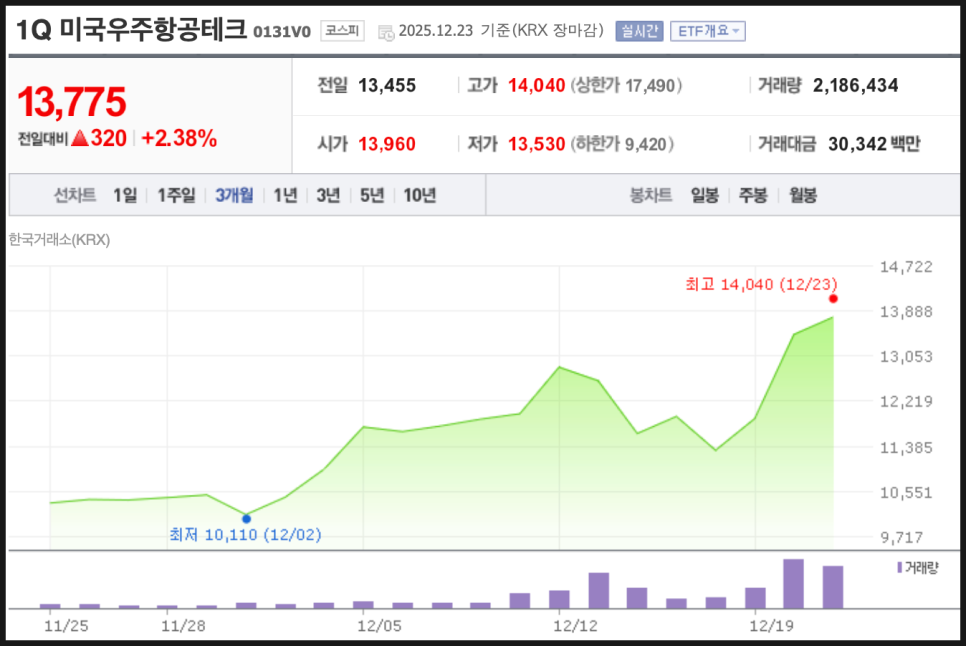Open the ETF개요 dropdown
Viewport: 966px width, 646px height.
click(708, 31)
